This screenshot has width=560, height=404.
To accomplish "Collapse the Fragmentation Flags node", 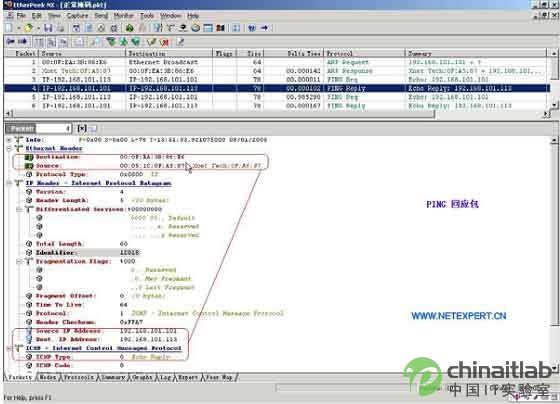I will tap(20, 261).
